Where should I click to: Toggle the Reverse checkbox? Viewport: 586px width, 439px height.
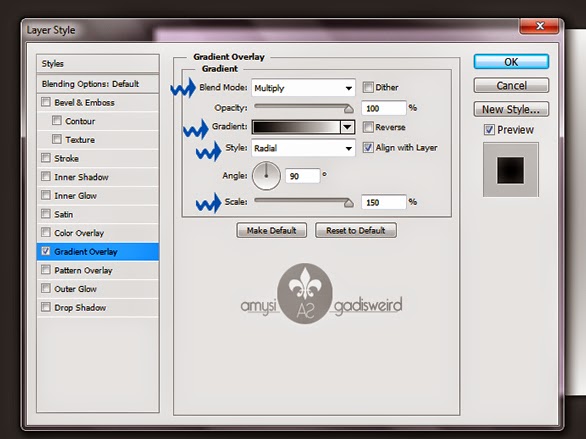(x=368, y=127)
